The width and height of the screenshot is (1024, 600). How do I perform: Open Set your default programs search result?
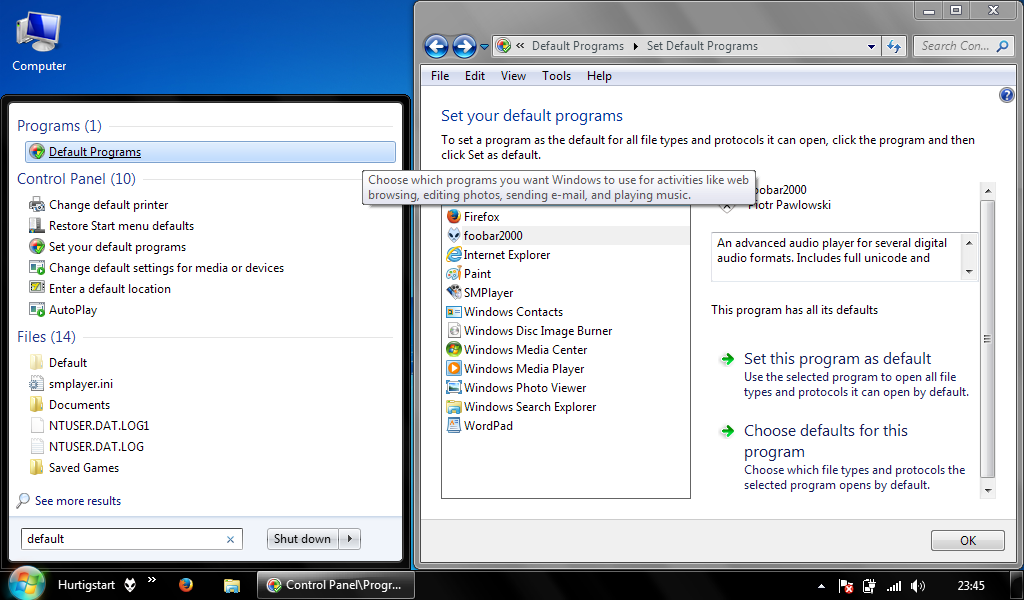pos(107,247)
